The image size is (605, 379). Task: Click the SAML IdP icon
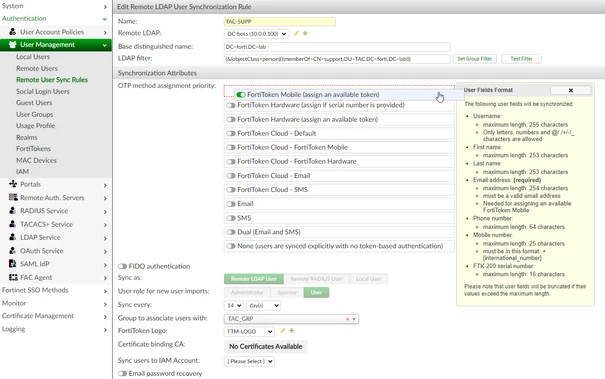[13, 264]
